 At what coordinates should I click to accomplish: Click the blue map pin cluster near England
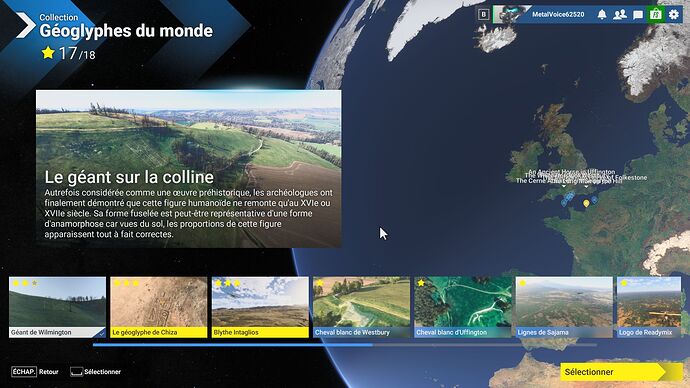tap(568, 198)
